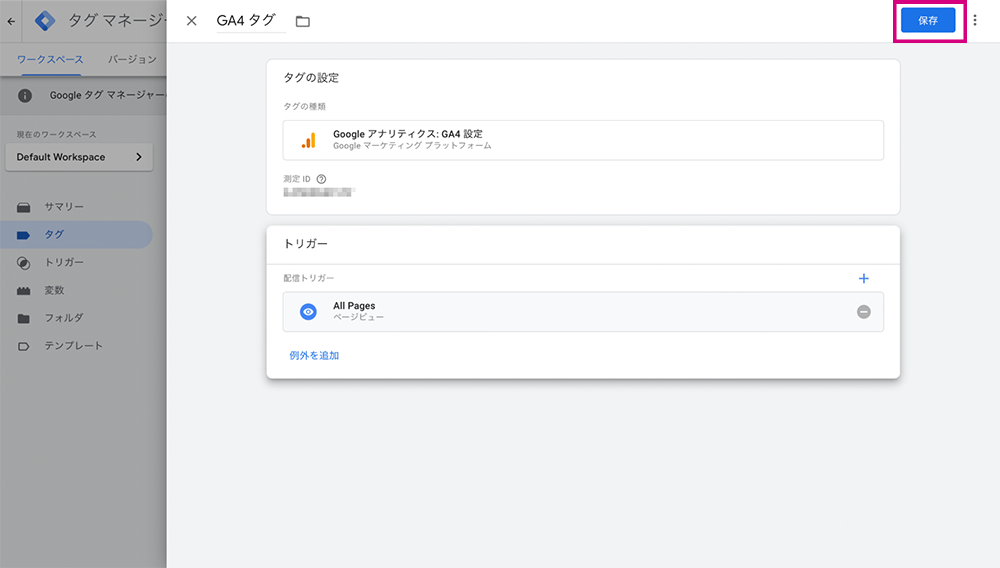Image resolution: width=1000 pixels, height=568 pixels.
Task: Select タグ in the sidebar
Action: tap(77, 235)
